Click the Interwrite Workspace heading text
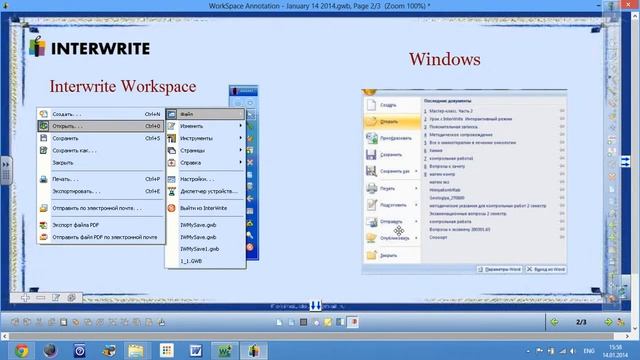This screenshot has height=360, width=640. [123, 87]
